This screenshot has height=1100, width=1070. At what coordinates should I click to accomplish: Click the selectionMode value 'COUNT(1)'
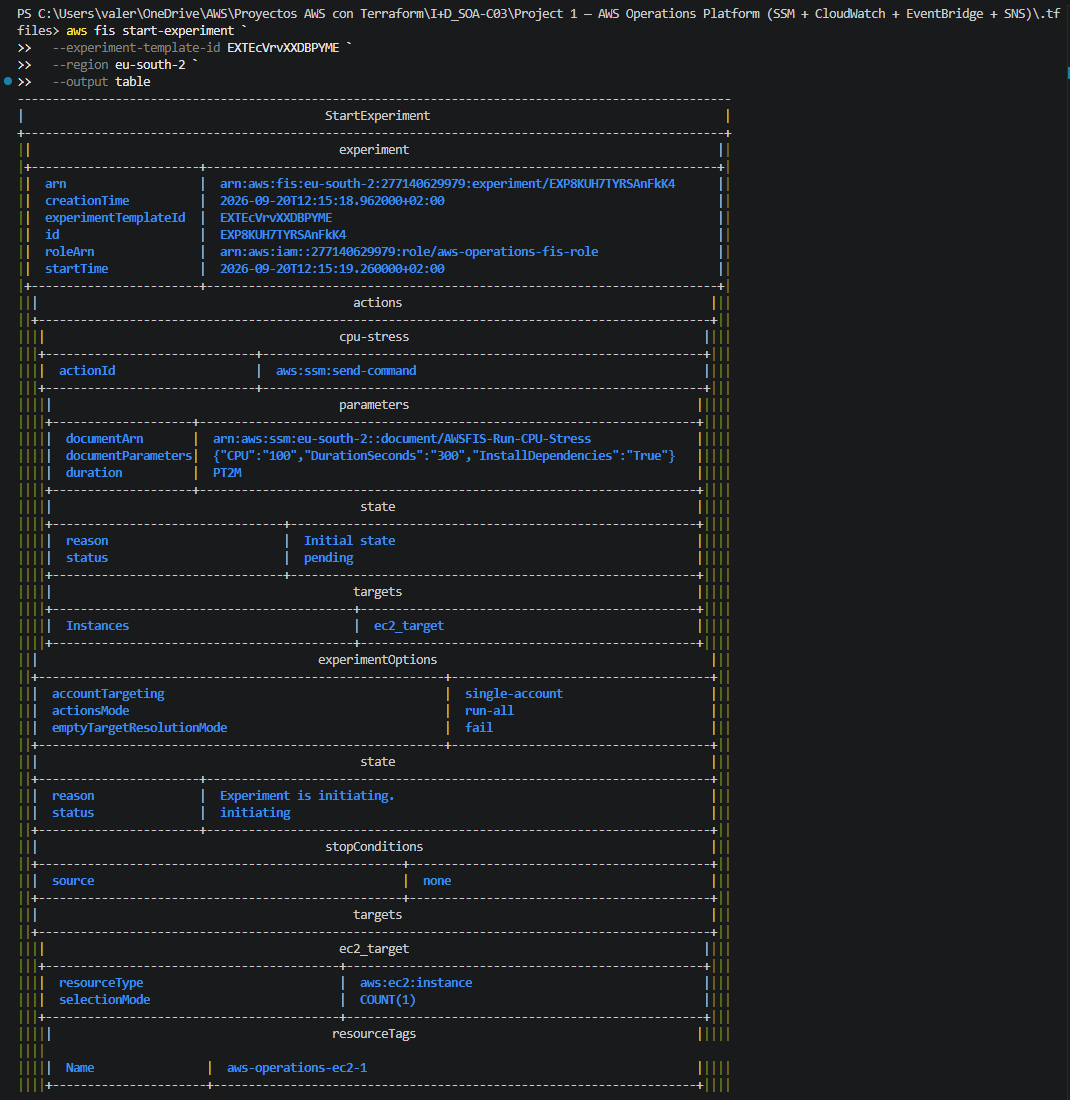coord(388,1000)
